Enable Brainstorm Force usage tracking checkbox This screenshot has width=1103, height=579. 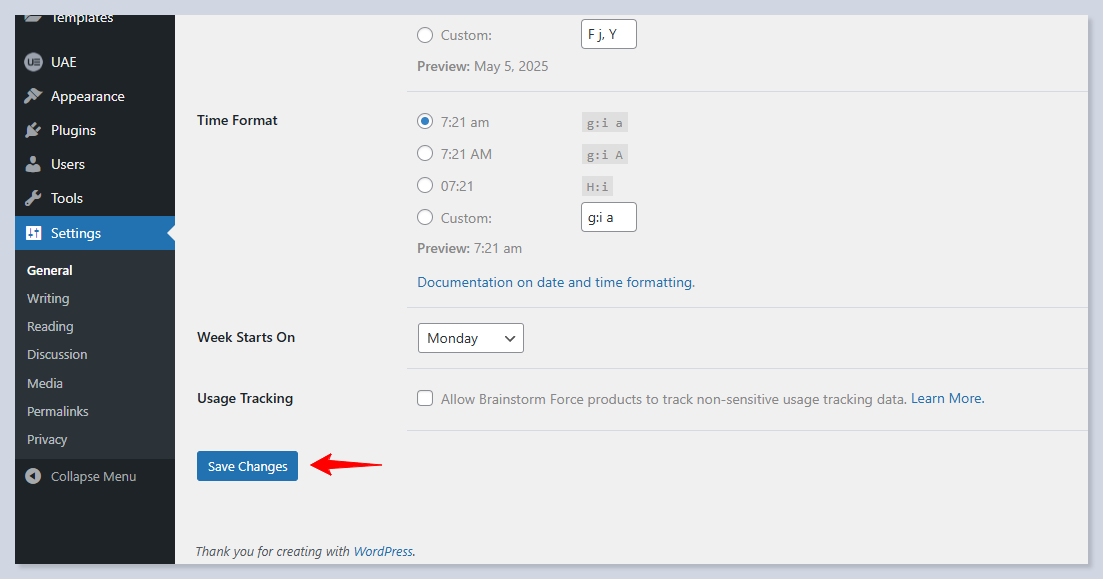pyautogui.click(x=425, y=398)
